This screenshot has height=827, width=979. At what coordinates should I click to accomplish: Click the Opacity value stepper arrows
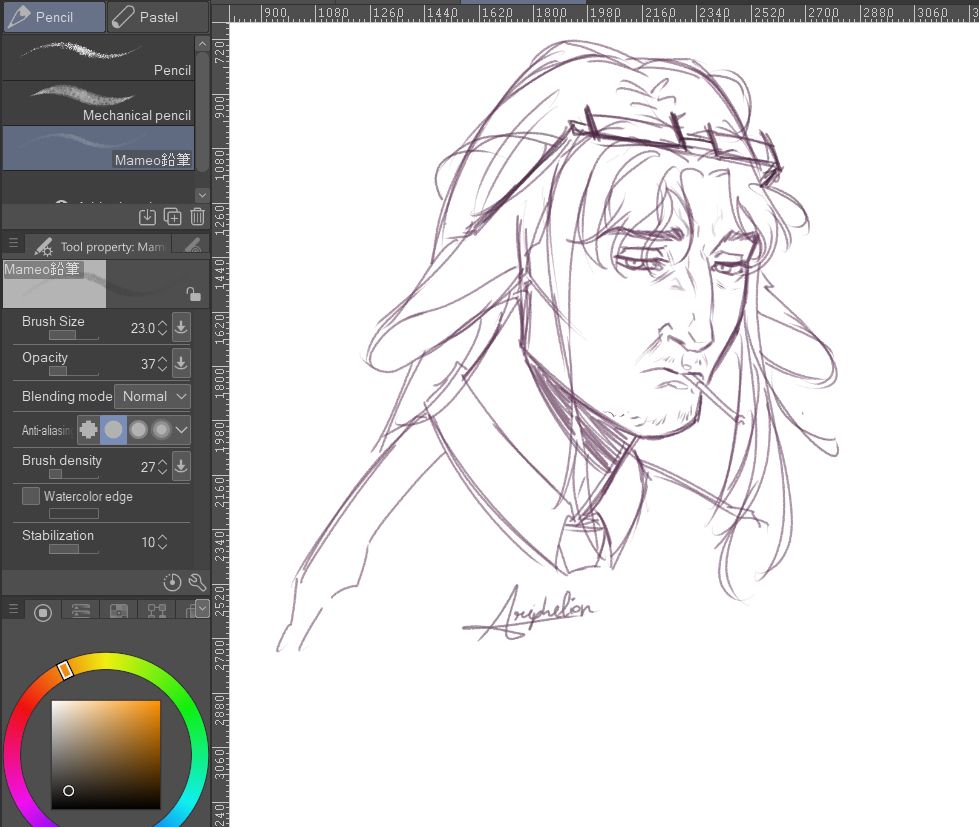(x=162, y=364)
